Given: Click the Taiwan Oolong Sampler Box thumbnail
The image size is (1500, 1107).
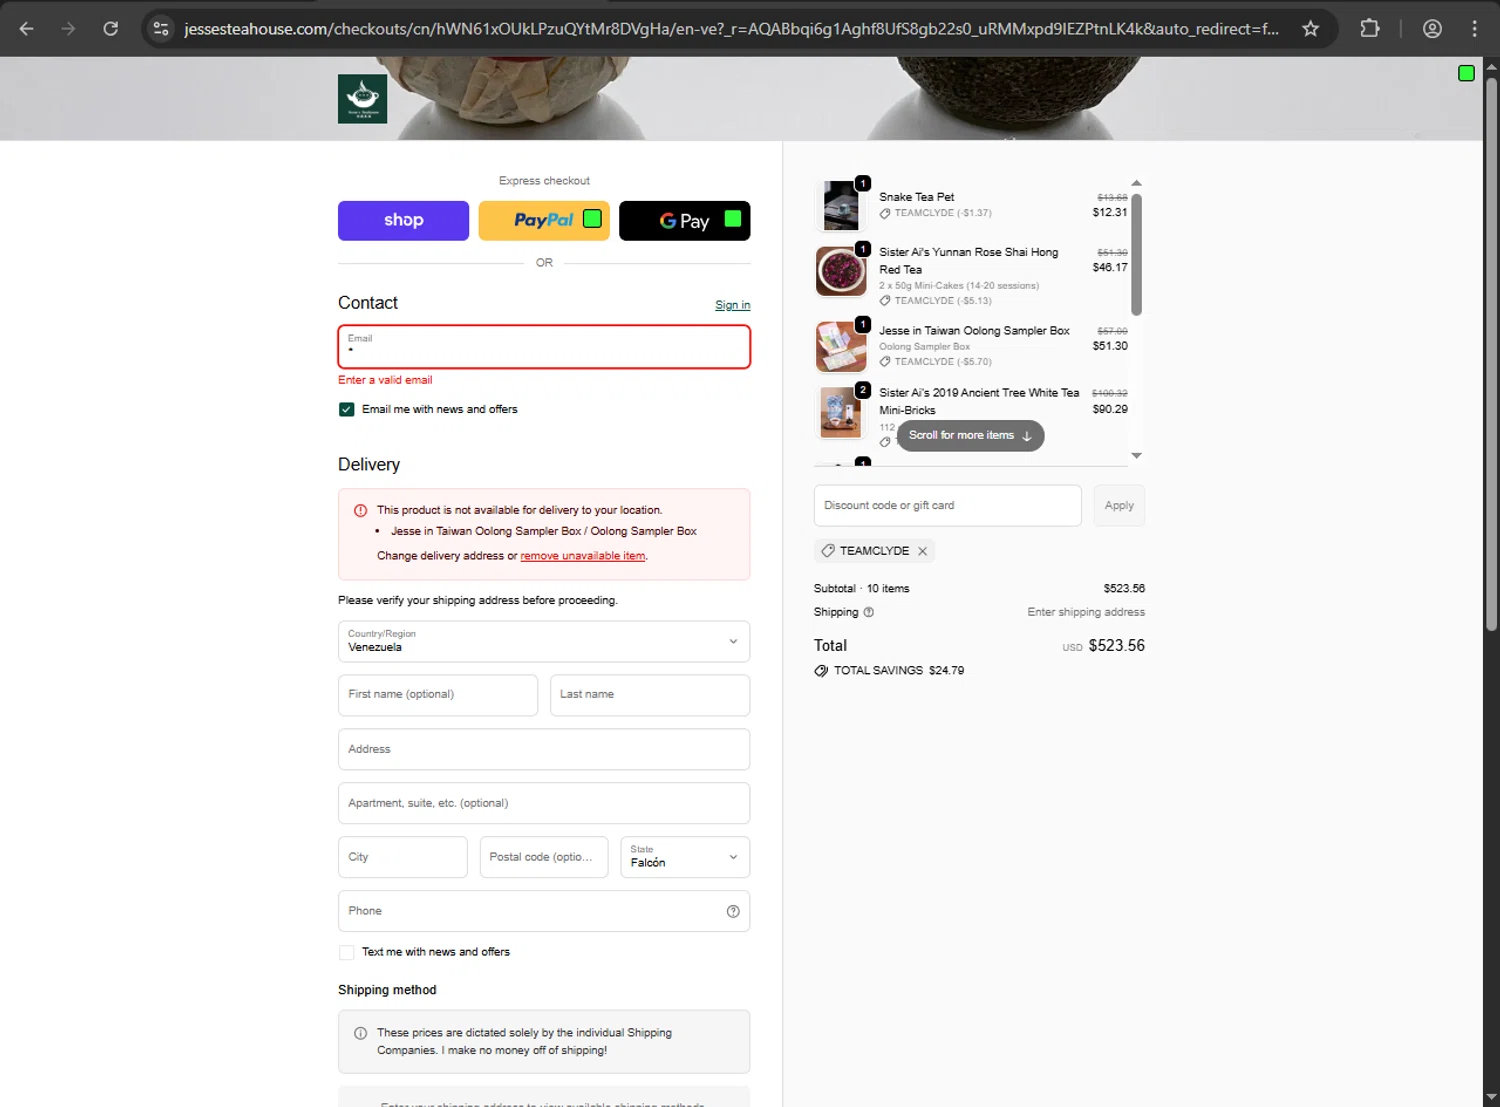Looking at the screenshot, I should coord(841,346).
